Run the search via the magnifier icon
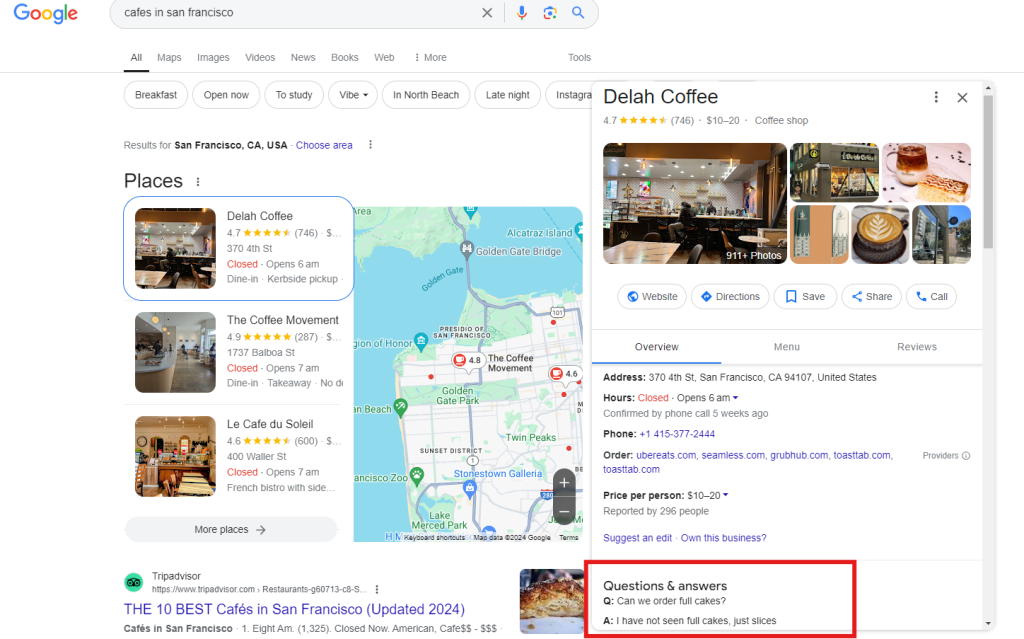The image size is (1024, 639). coord(579,13)
